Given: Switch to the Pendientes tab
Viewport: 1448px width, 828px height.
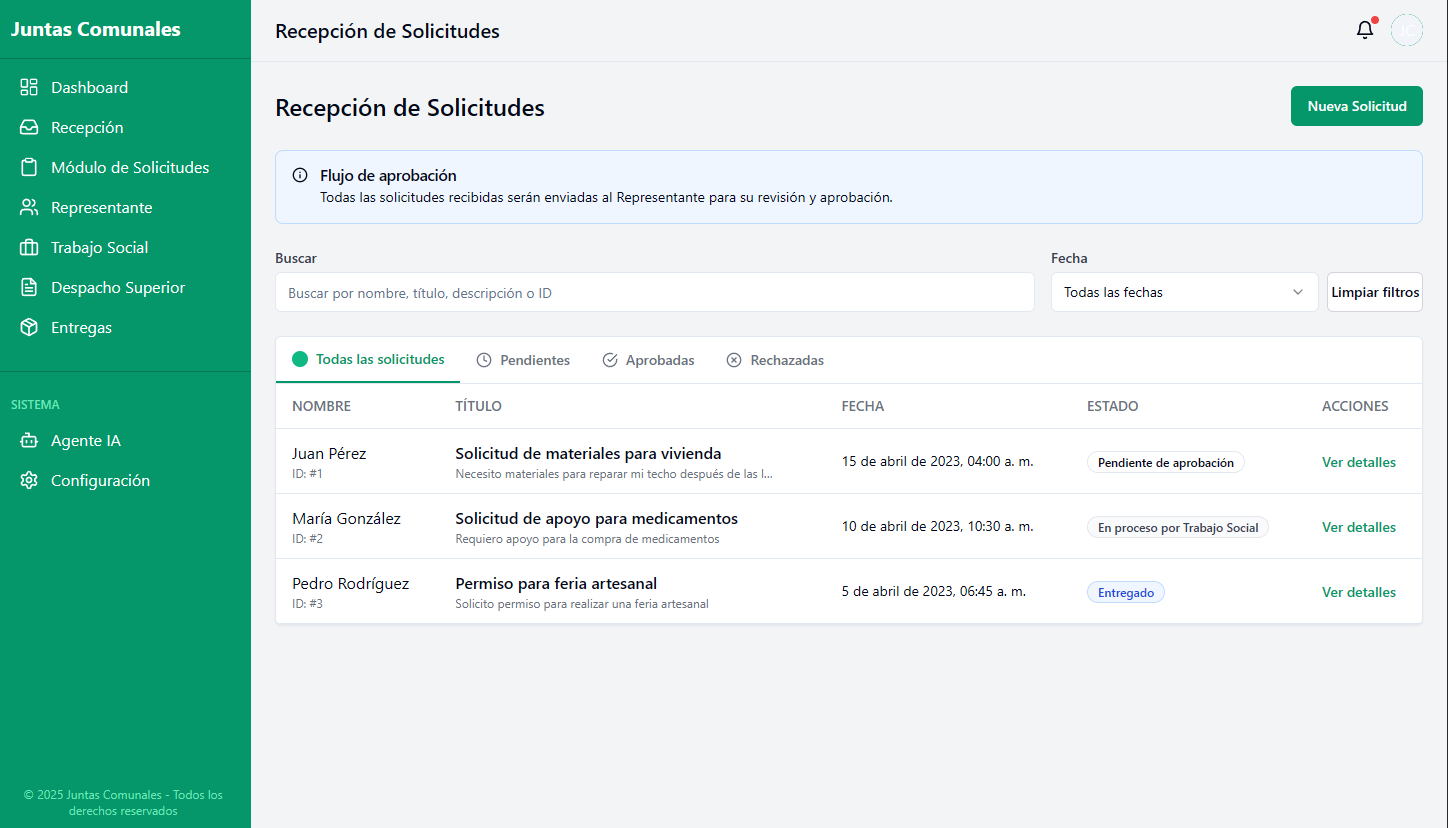Looking at the screenshot, I should pyautogui.click(x=523, y=360).
